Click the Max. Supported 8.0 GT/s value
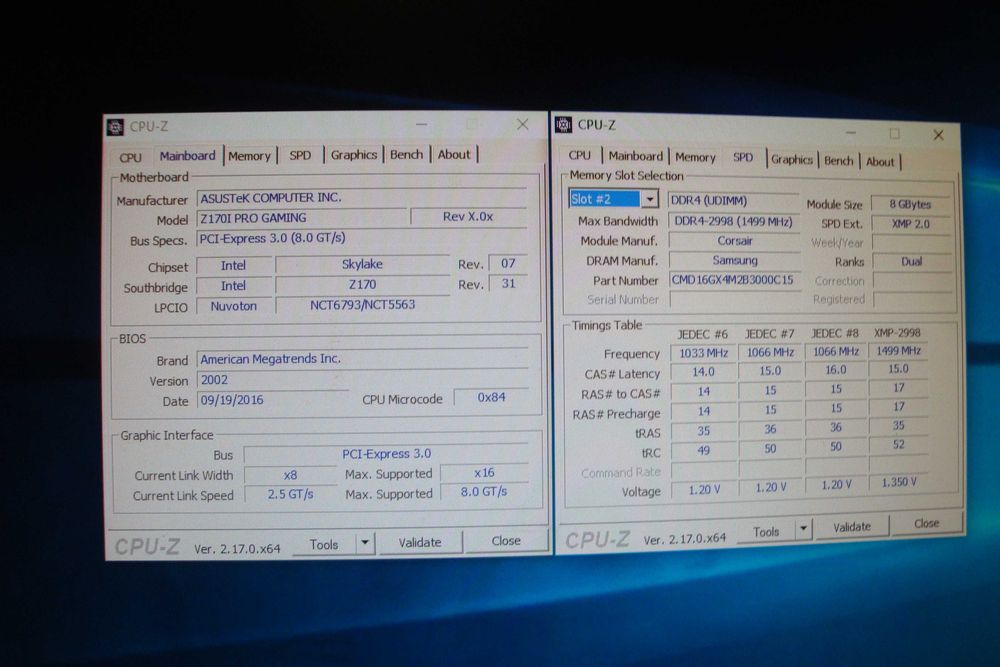This screenshot has height=667, width=1000. (484, 492)
